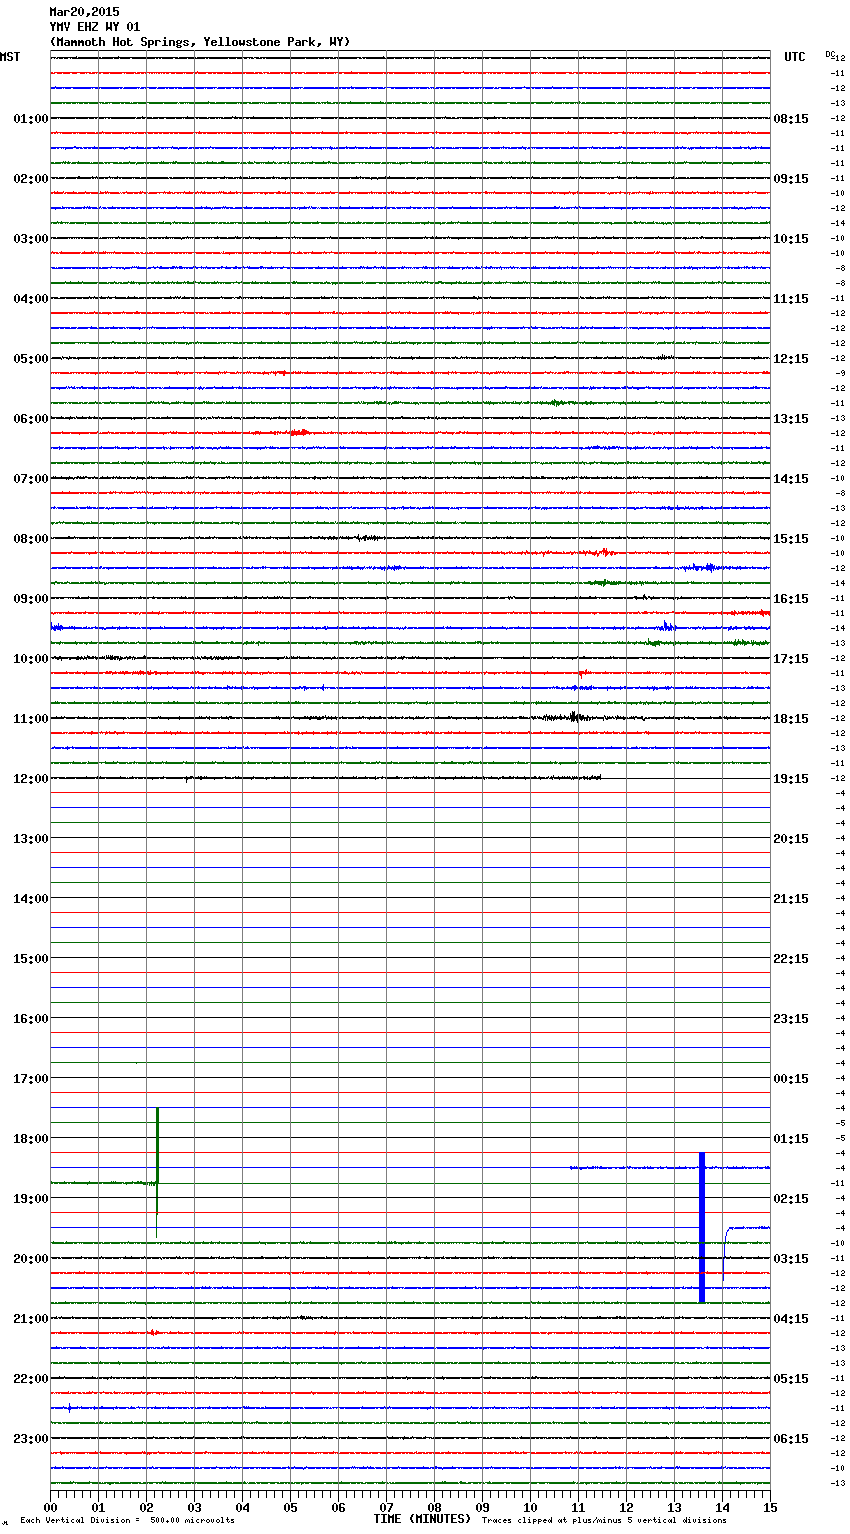Click the "Mammoth Hot Springs, Yellowstone Park, WY" caption

click(x=200, y=42)
